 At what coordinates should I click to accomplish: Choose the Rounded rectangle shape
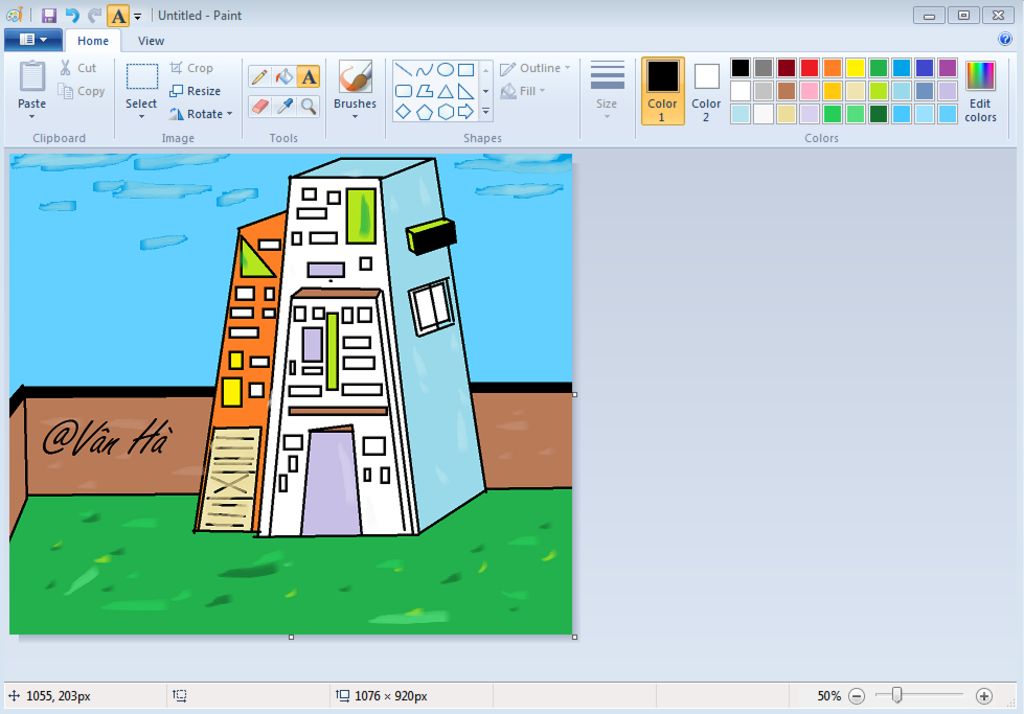tap(404, 91)
